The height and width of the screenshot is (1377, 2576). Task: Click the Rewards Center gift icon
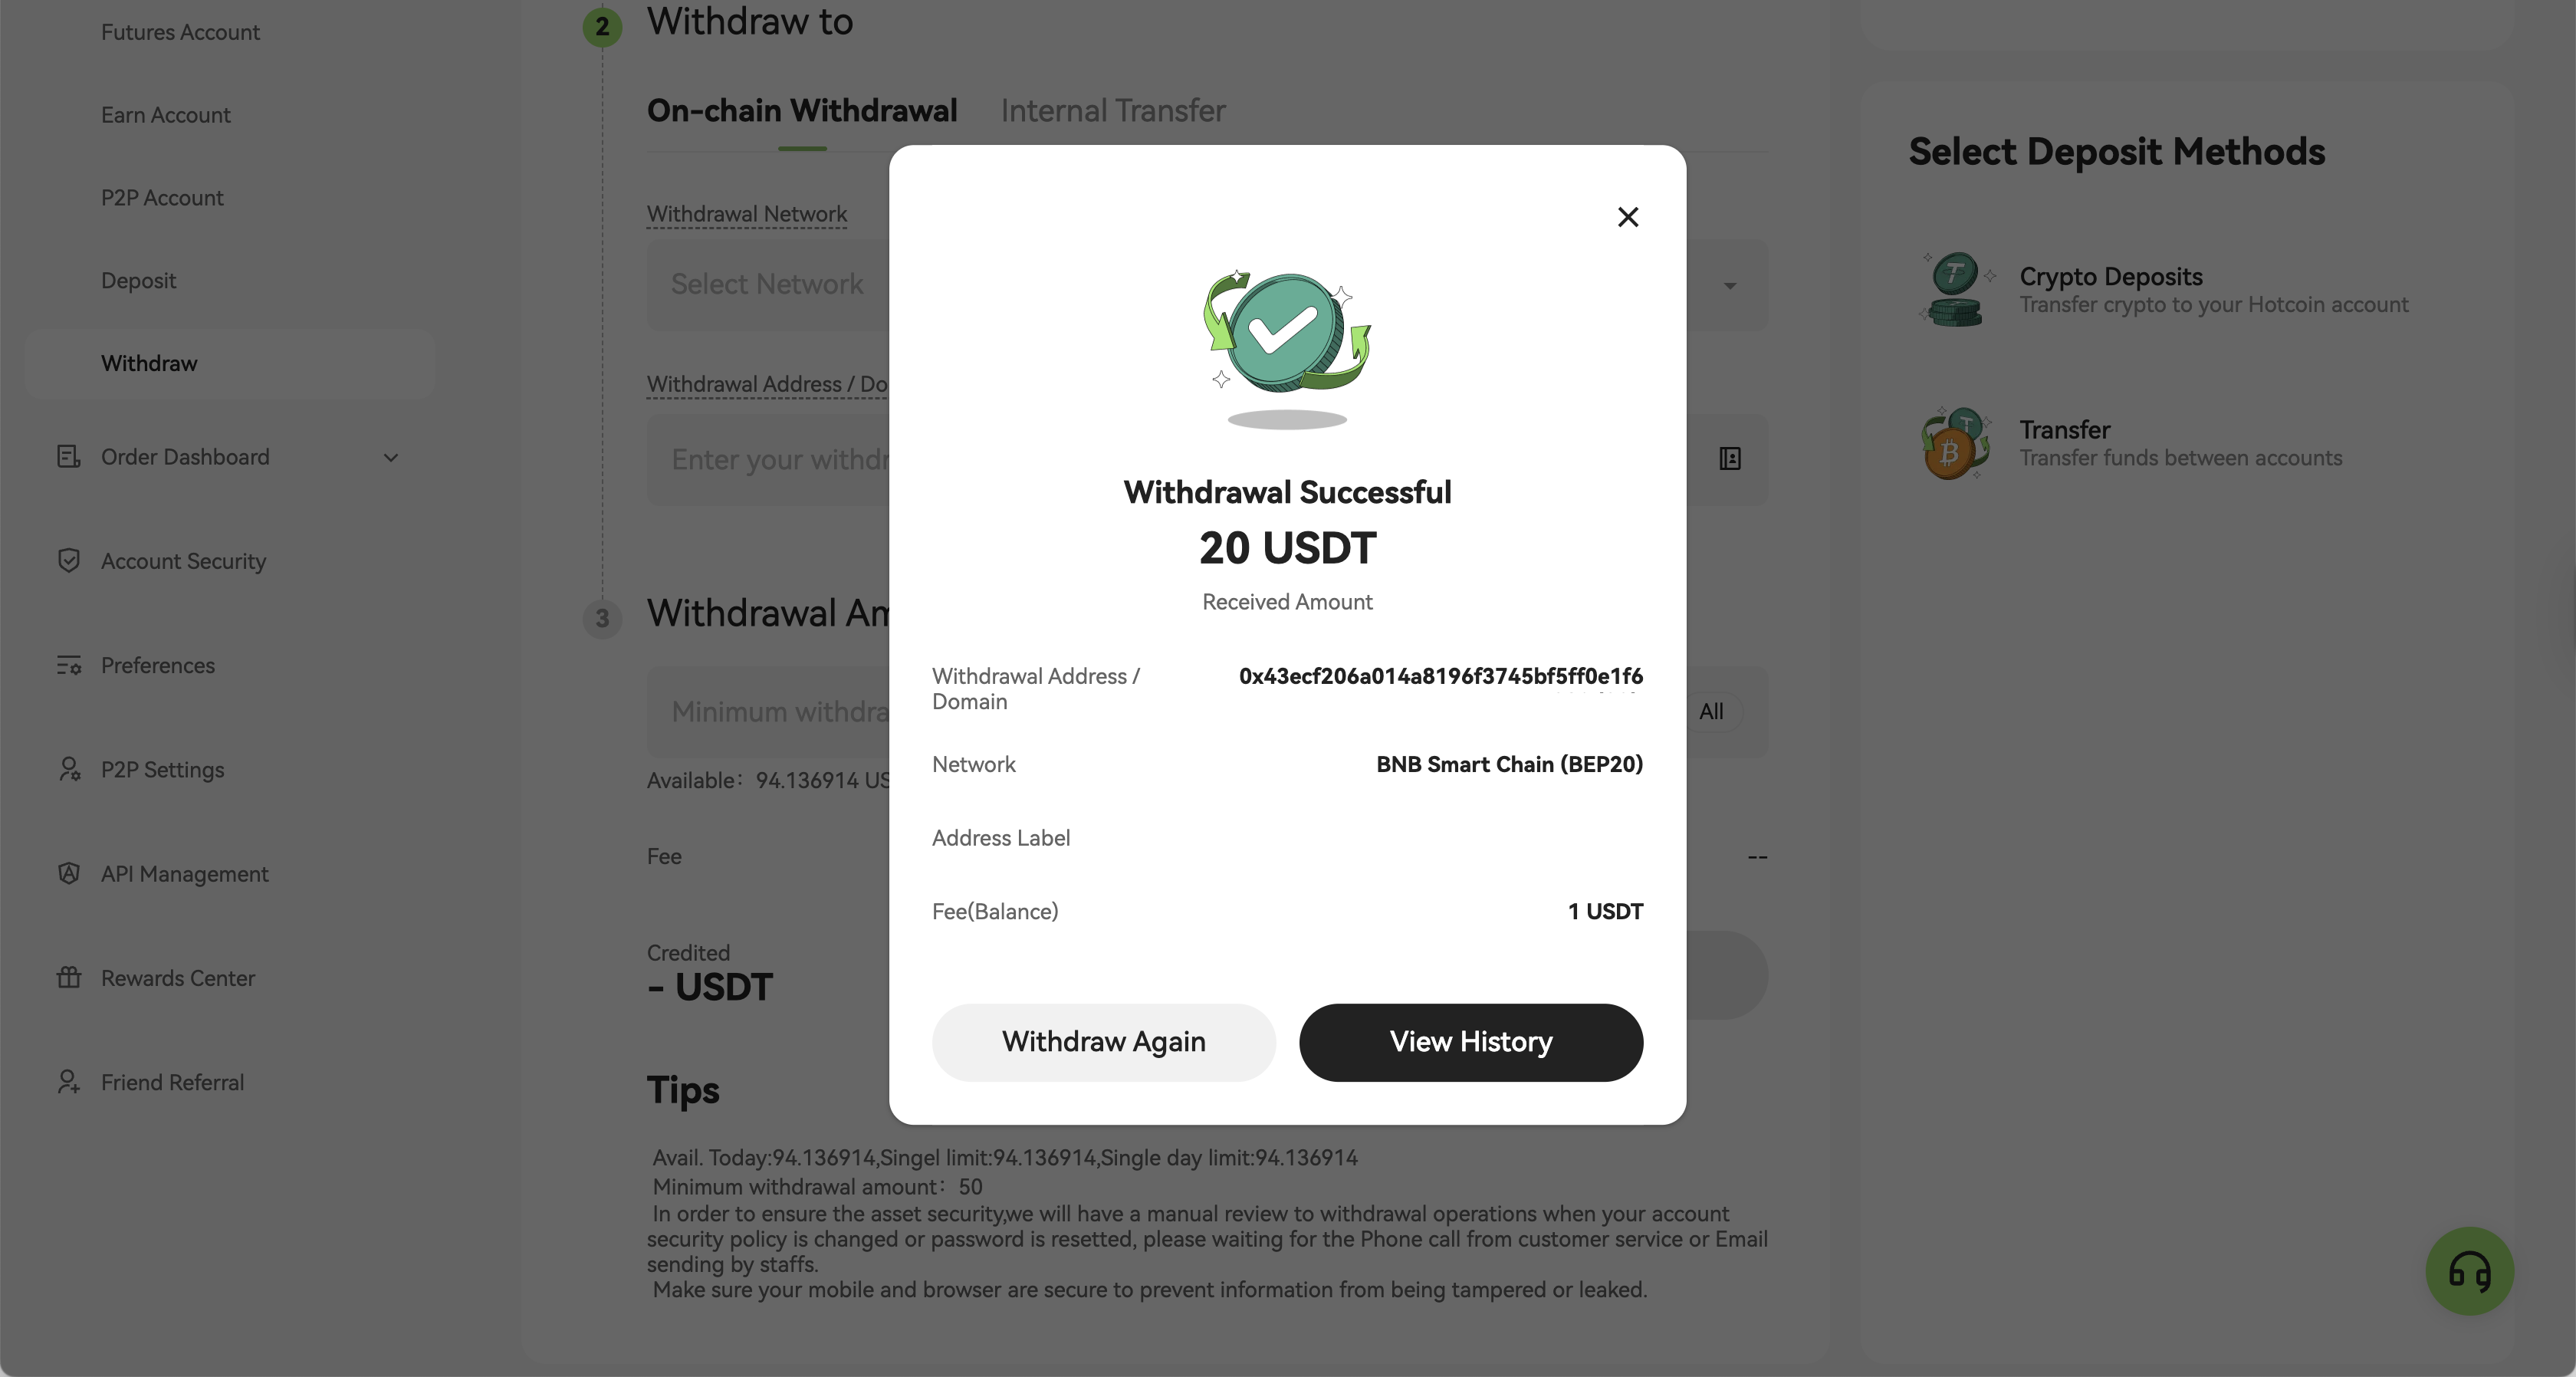(x=69, y=977)
